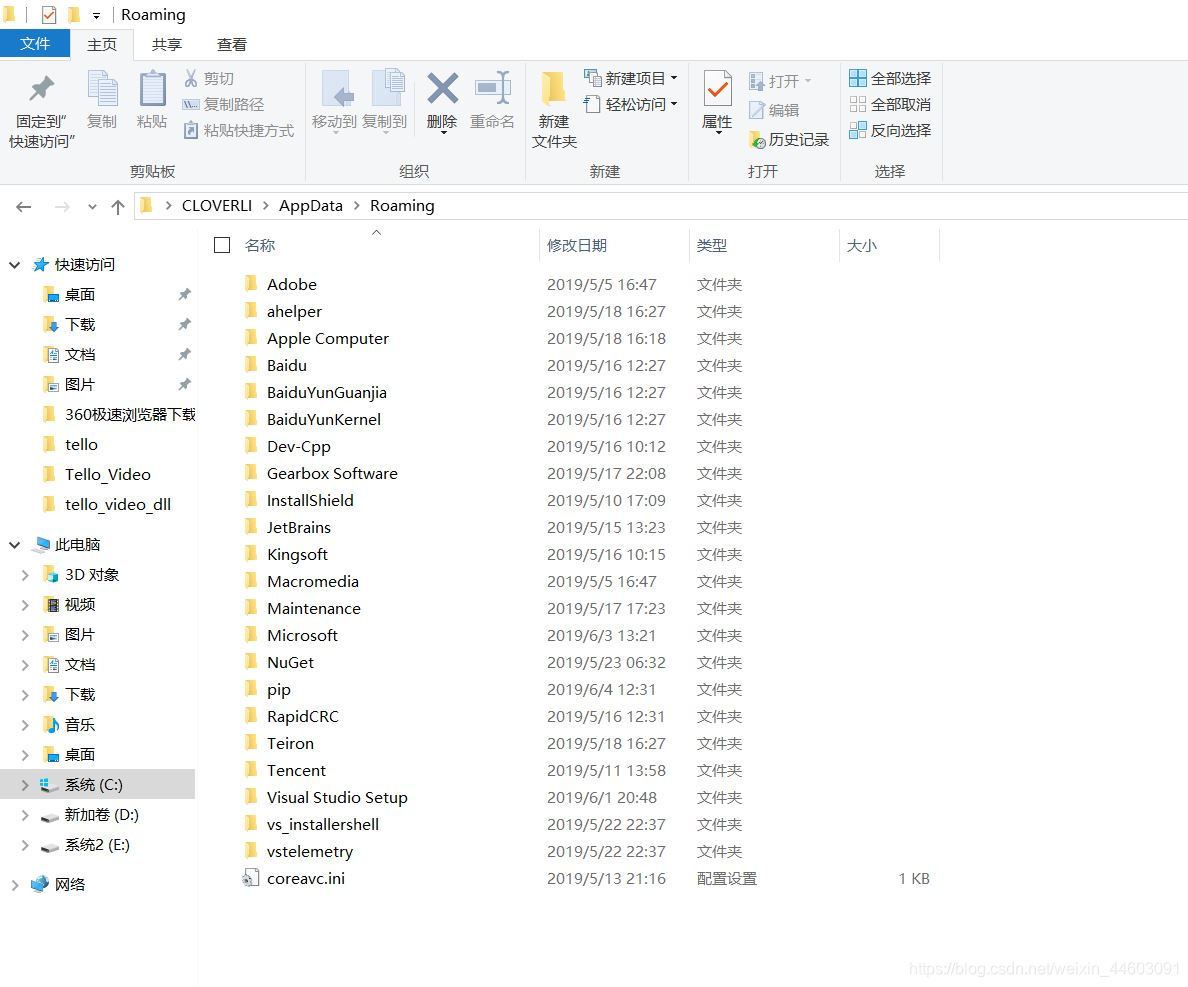Click AppData in the address breadcrumb
The image size is (1188, 987).
[x=311, y=206]
